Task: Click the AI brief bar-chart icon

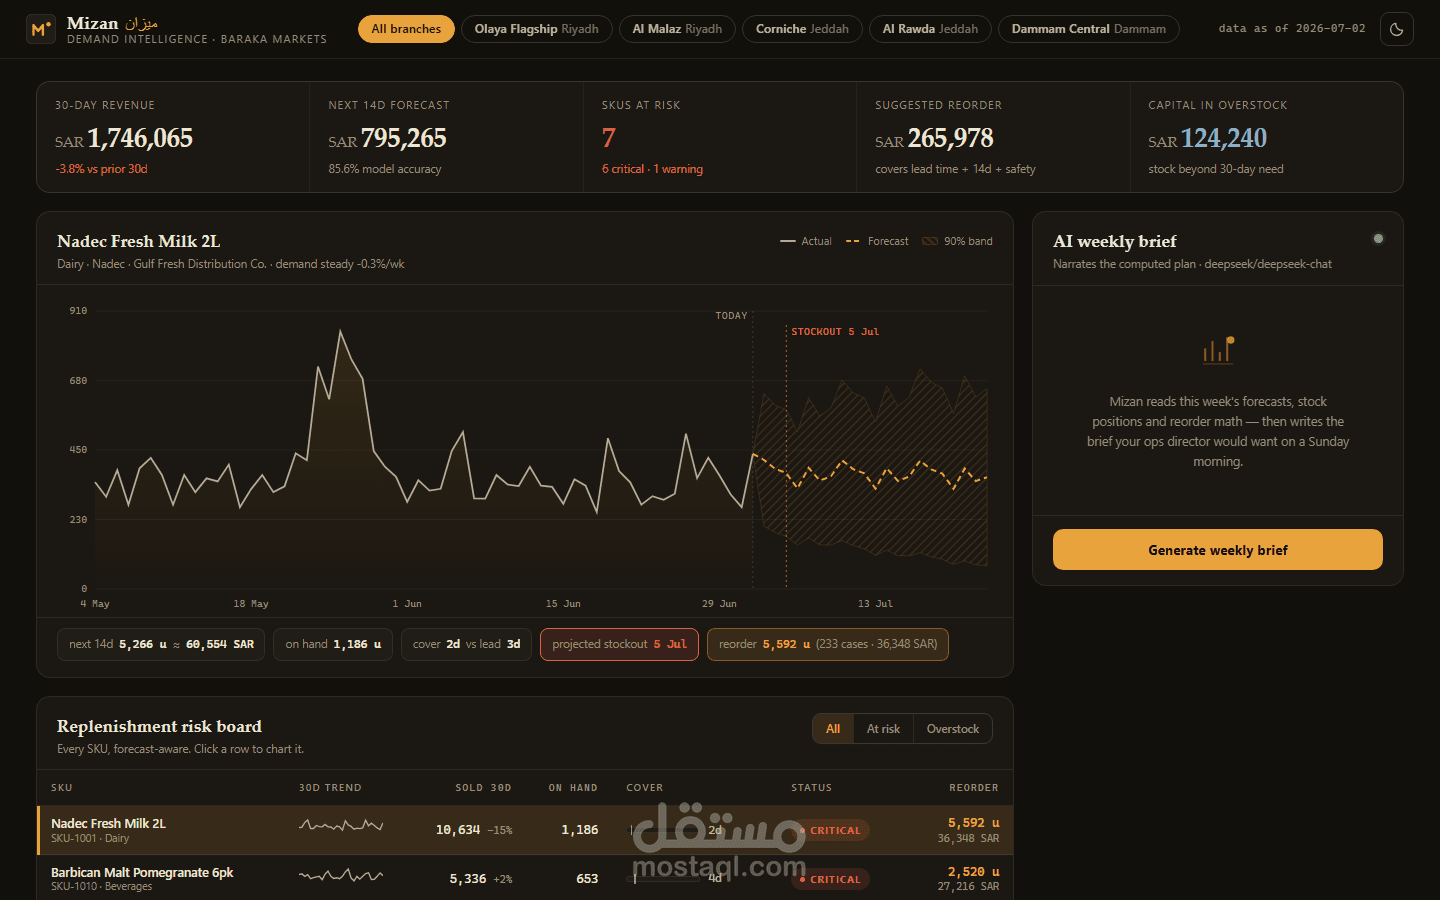Action: [x=1218, y=350]
